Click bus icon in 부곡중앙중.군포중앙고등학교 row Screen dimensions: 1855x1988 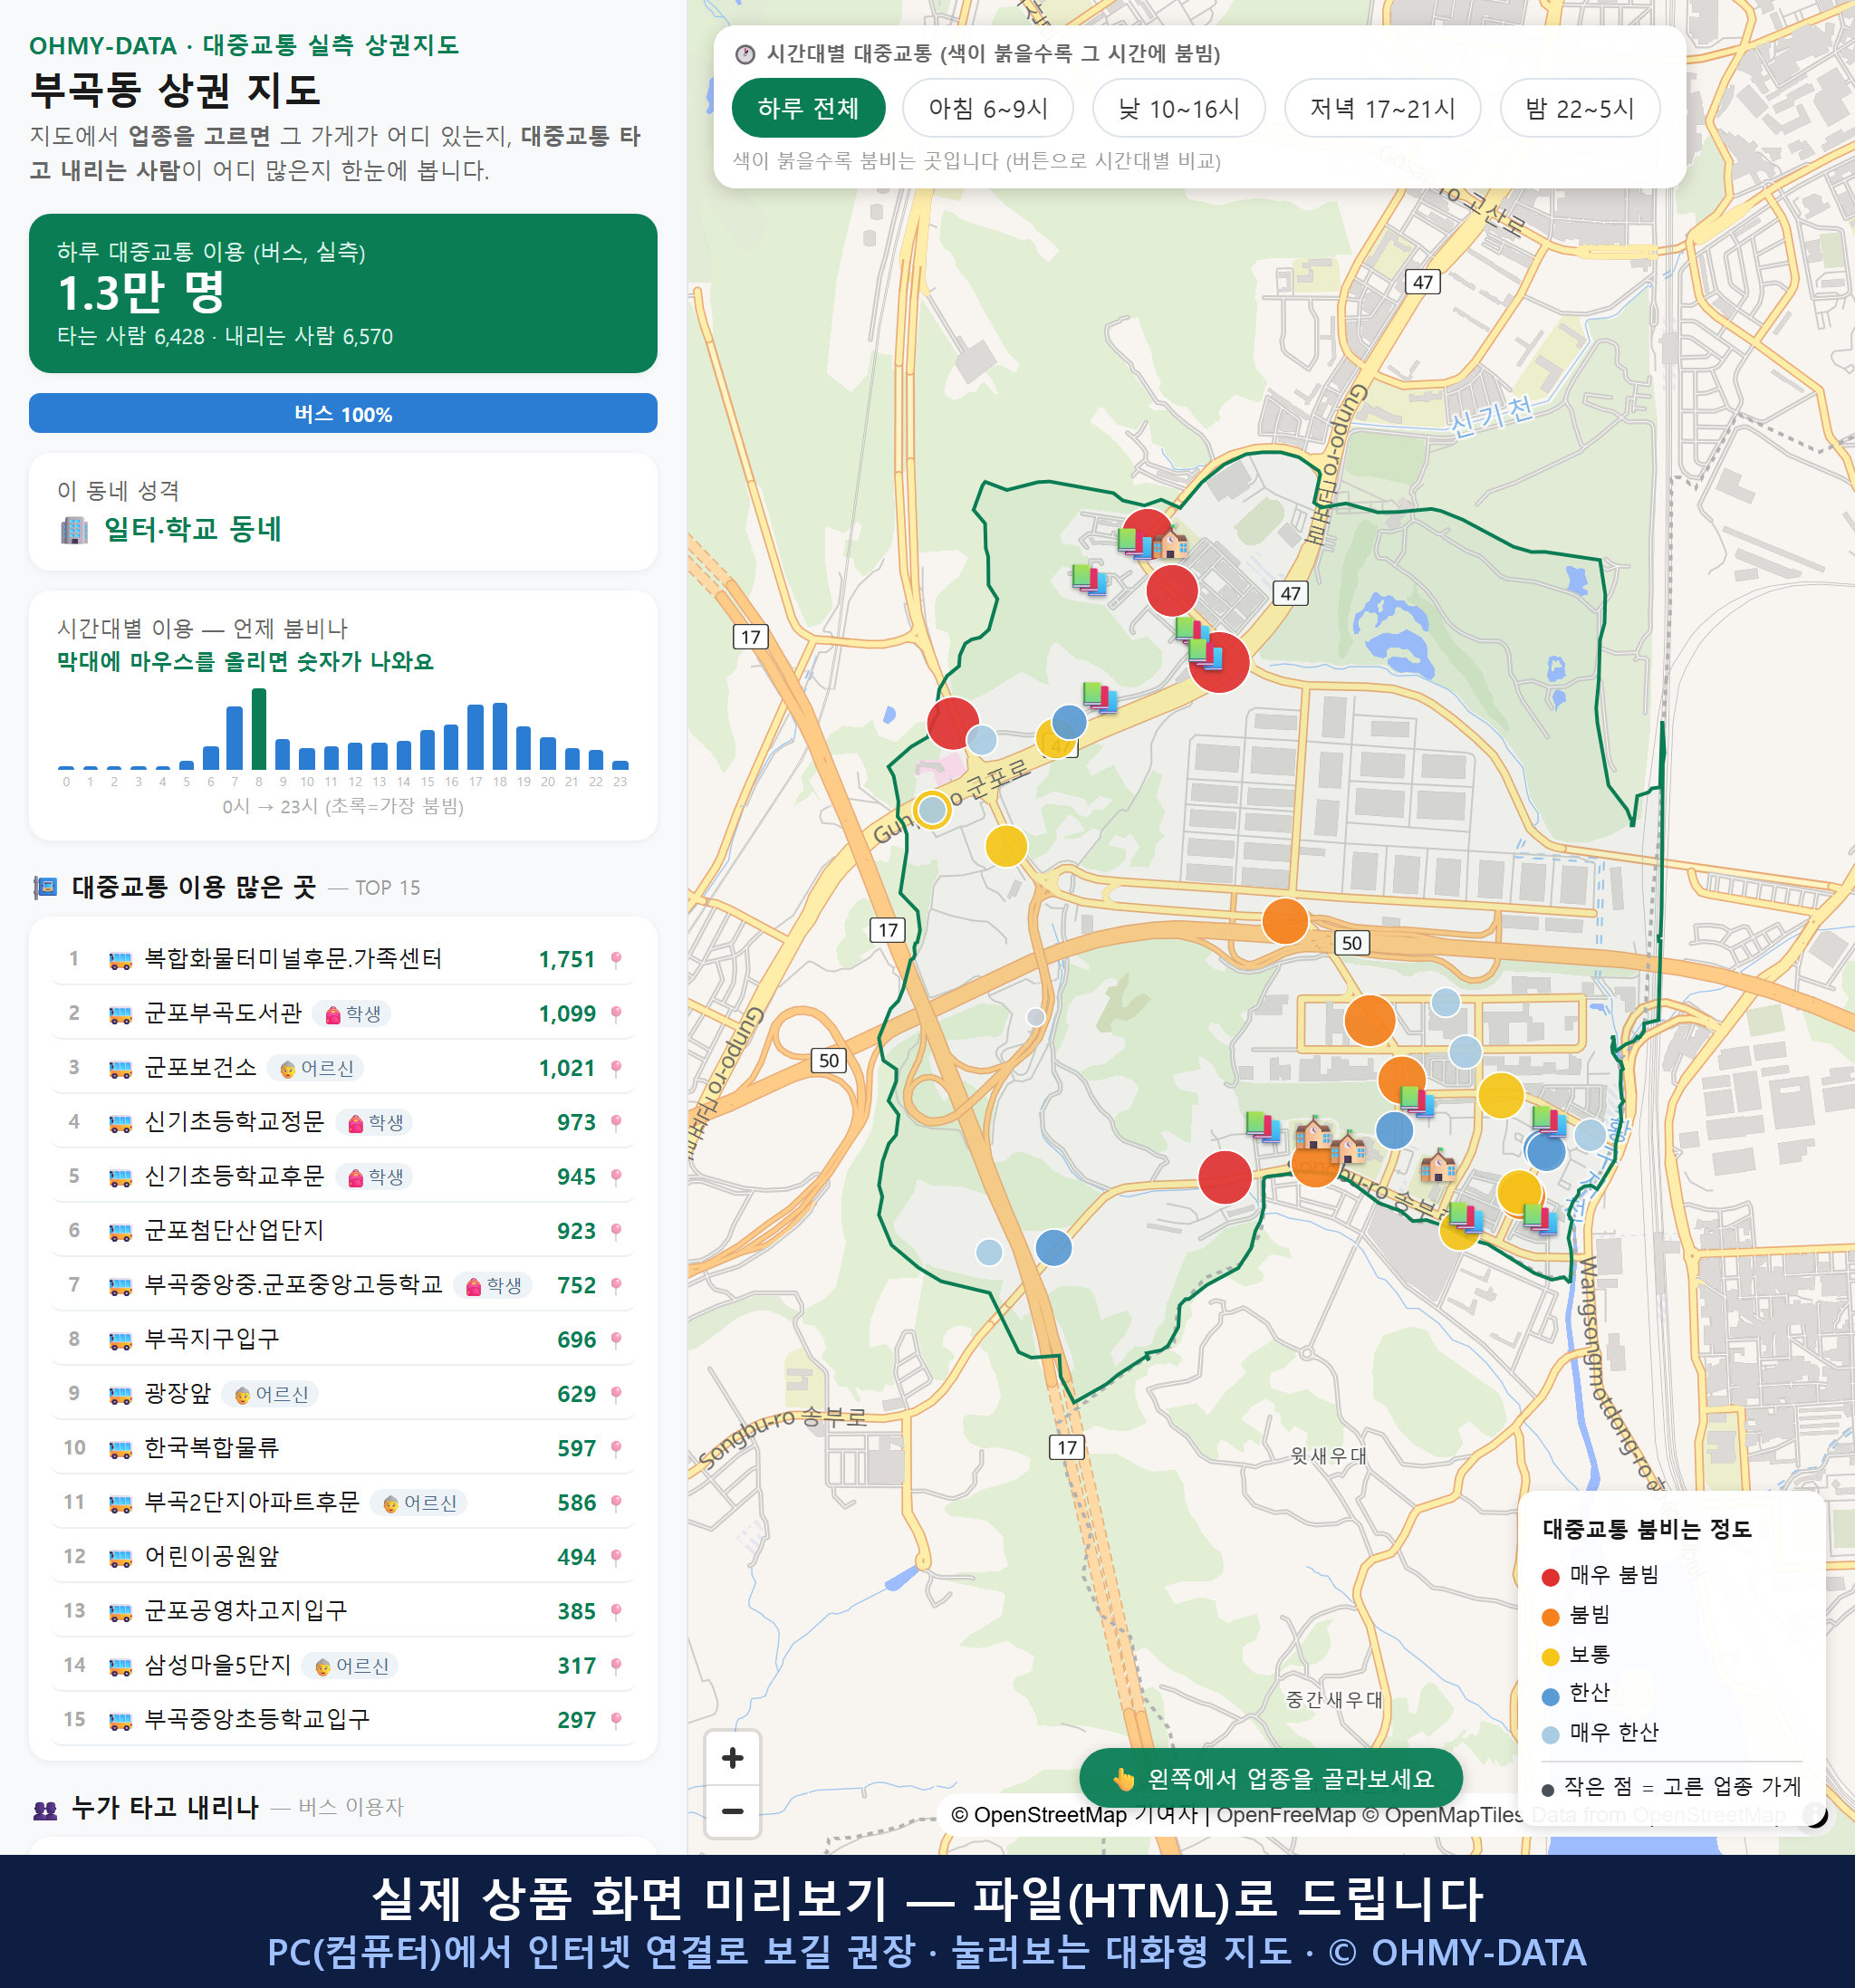click(120, 1286)
